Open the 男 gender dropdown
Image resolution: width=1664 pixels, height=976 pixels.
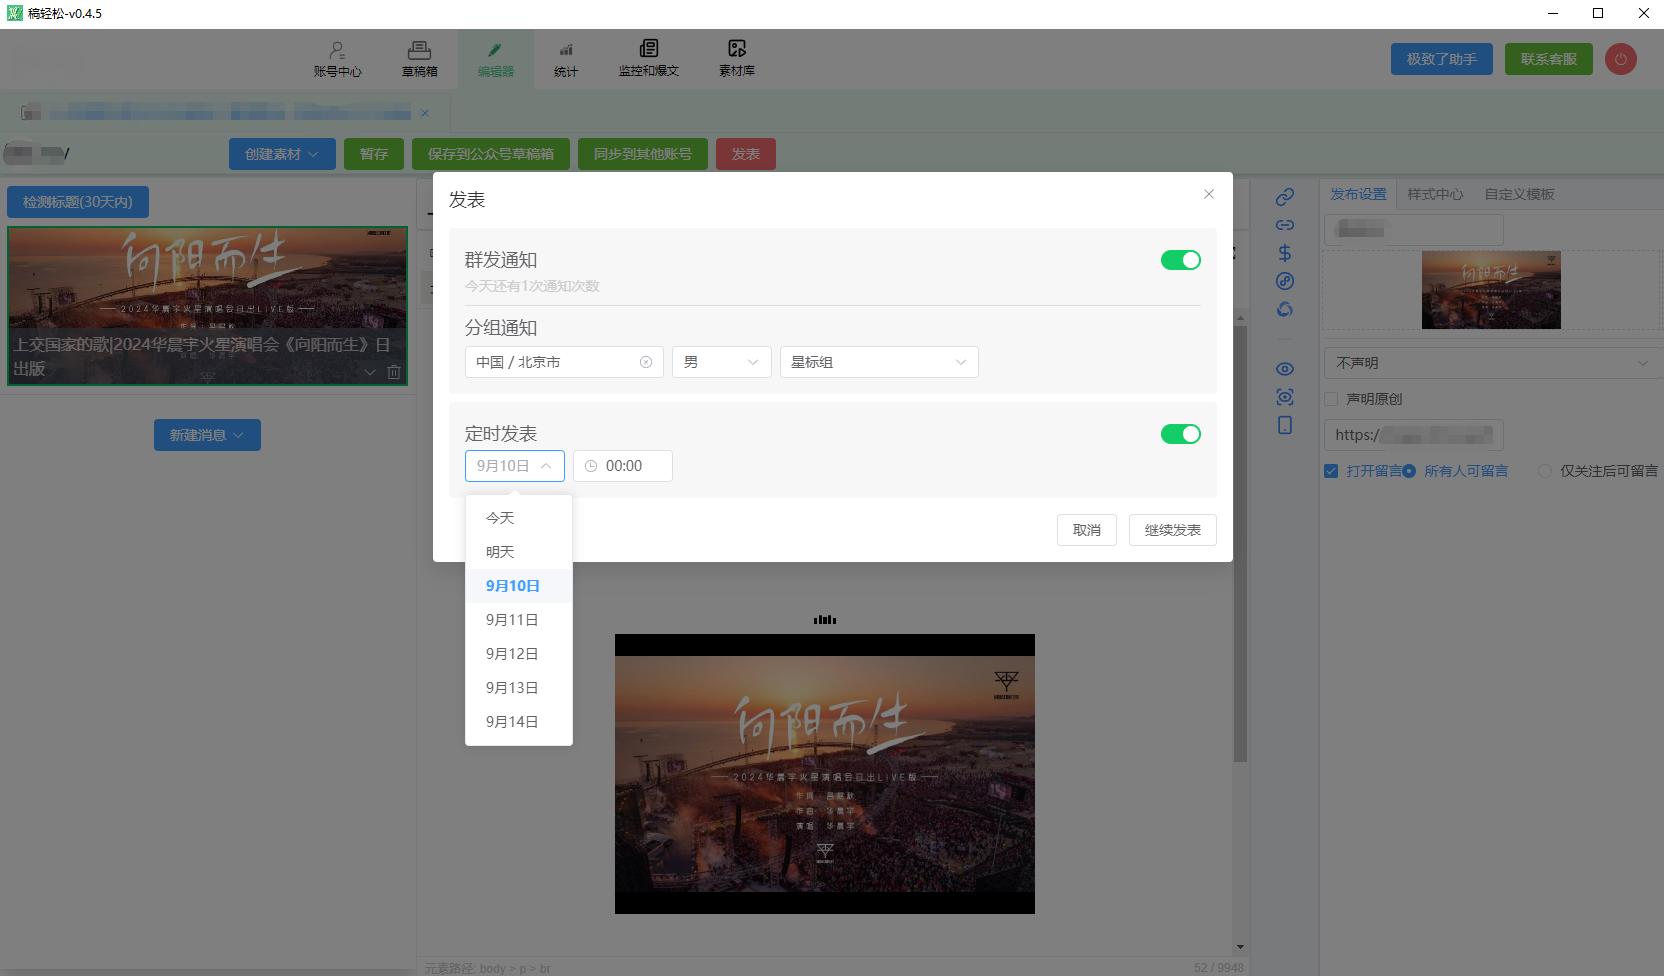[x=721, y=362]
